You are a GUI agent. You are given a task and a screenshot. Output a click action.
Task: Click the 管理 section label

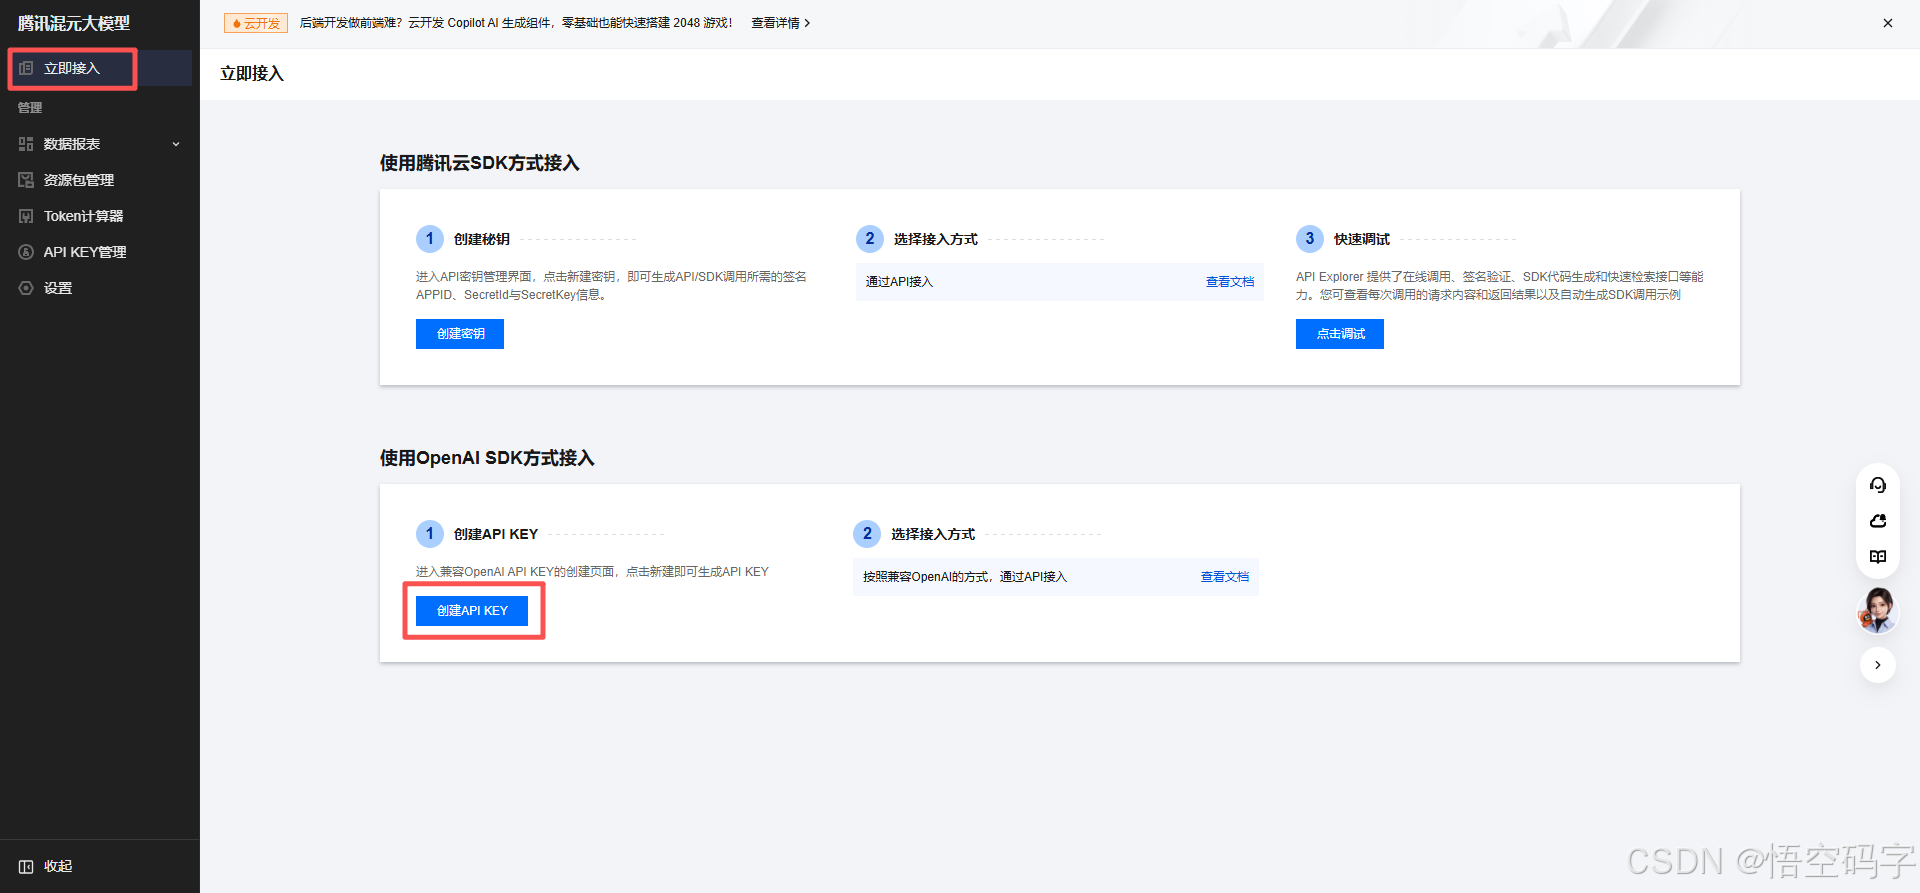tap(30, 108)
